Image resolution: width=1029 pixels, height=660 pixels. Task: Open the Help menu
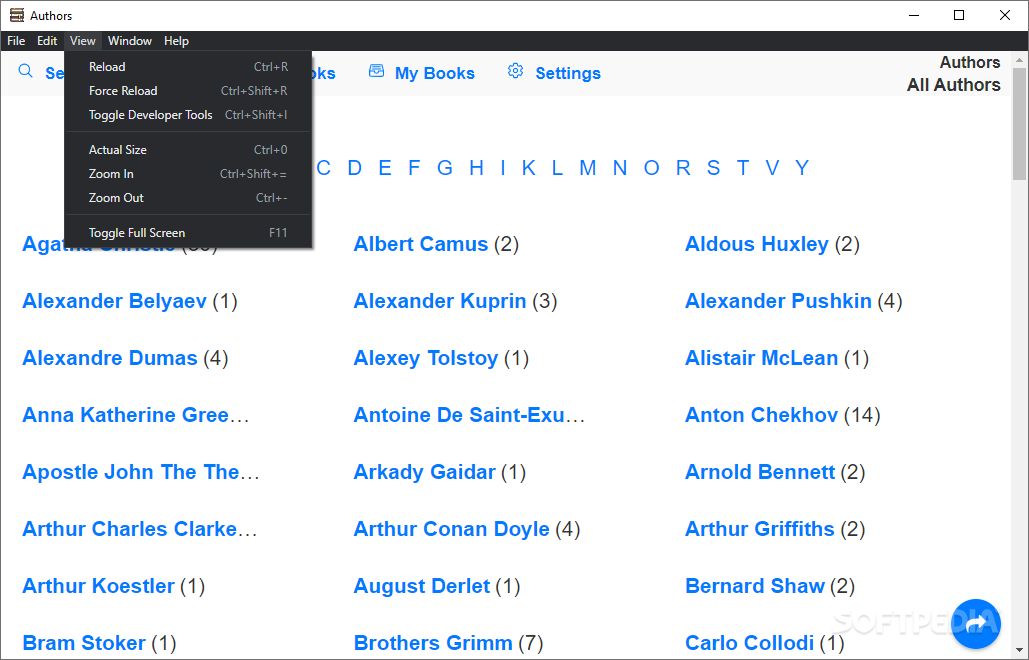[177, 41]
